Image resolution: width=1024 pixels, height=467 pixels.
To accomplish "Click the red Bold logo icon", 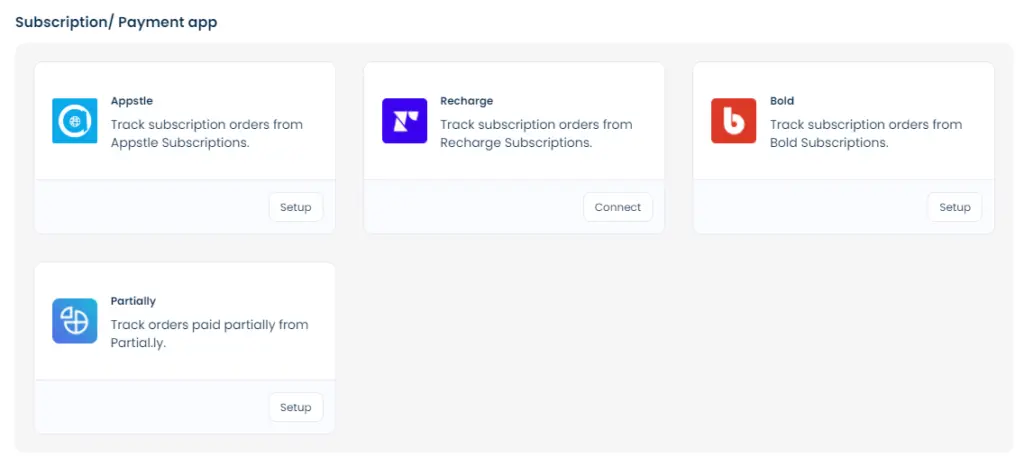I will [733, 121].
